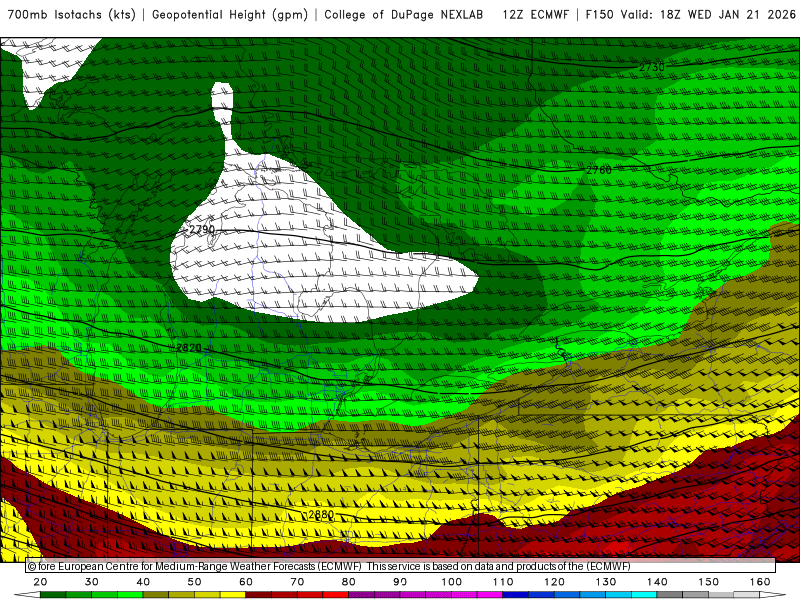Image resolution: width=800 pixels, height=600 pixels.
Task: Click the 'College of DuPage NEXLAB' label
Action: (x=404, y=15)
